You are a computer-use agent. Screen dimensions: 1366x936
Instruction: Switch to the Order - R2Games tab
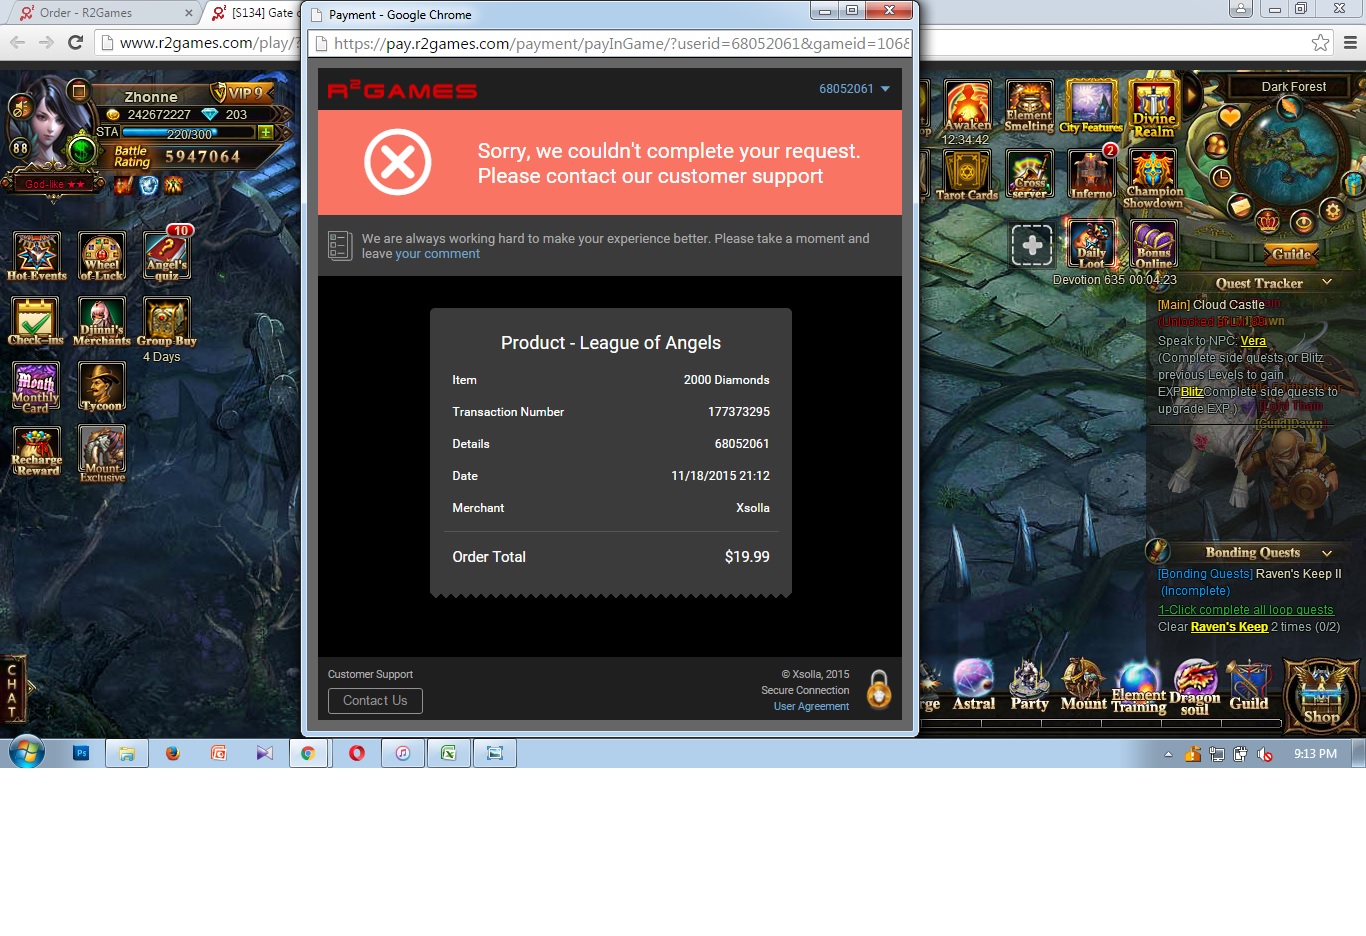[100, 13]
